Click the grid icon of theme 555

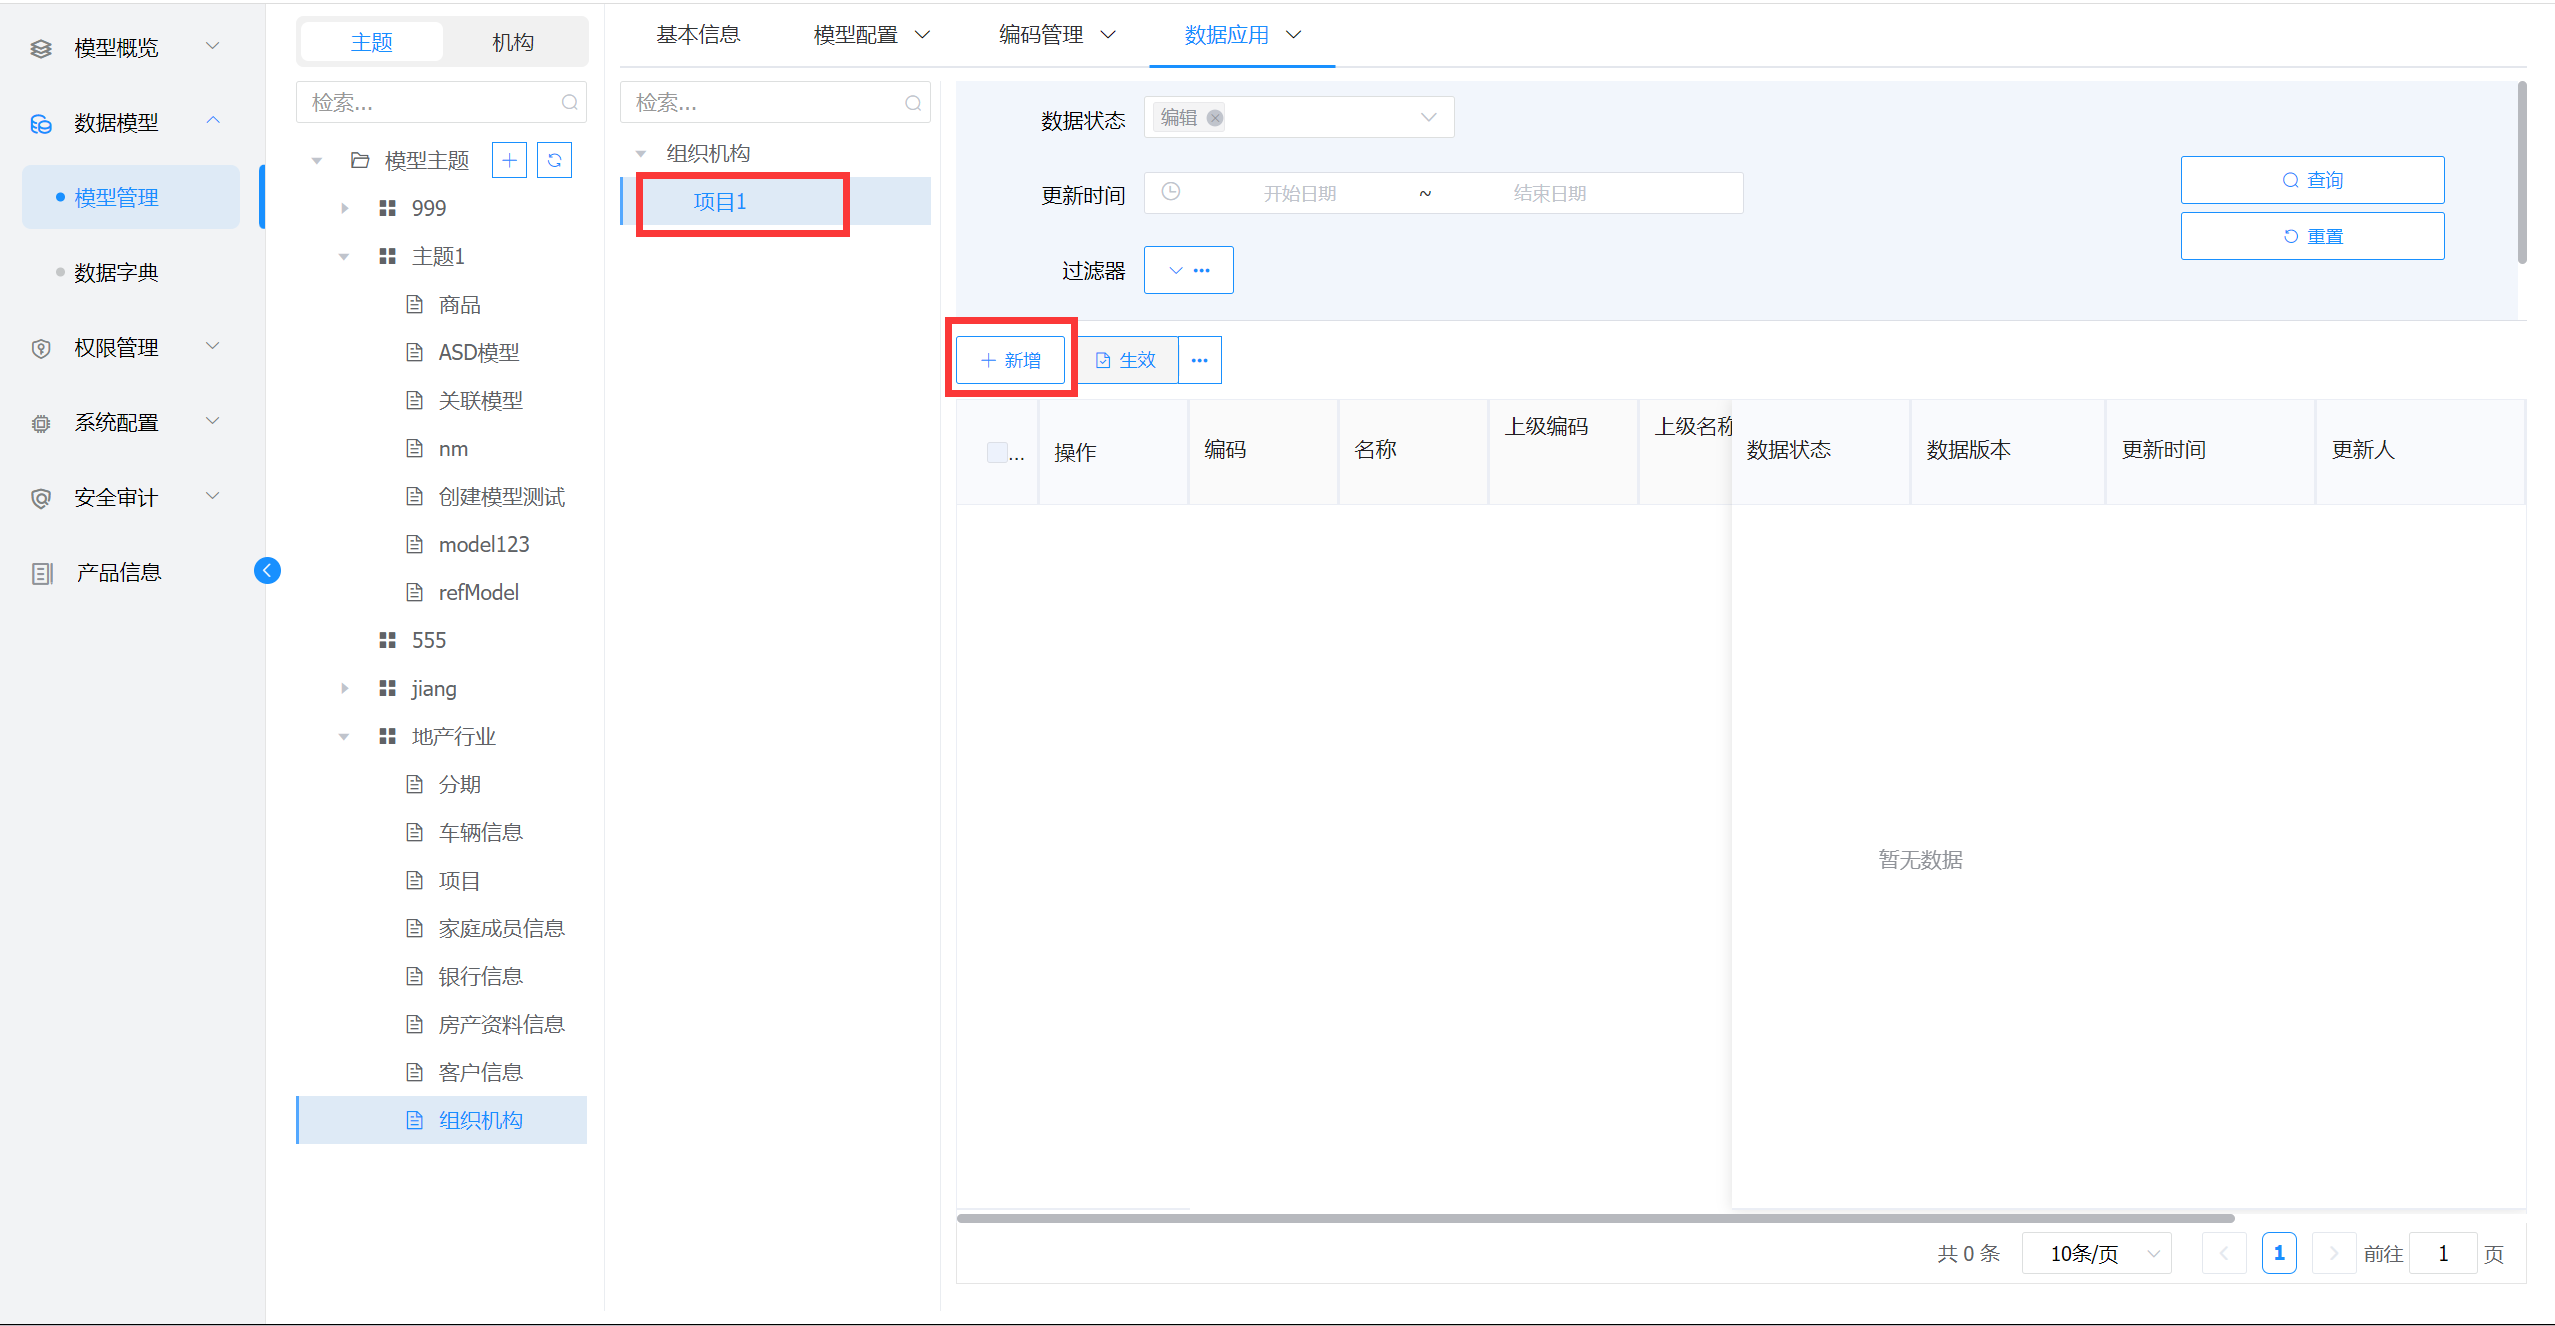point(388,640)
